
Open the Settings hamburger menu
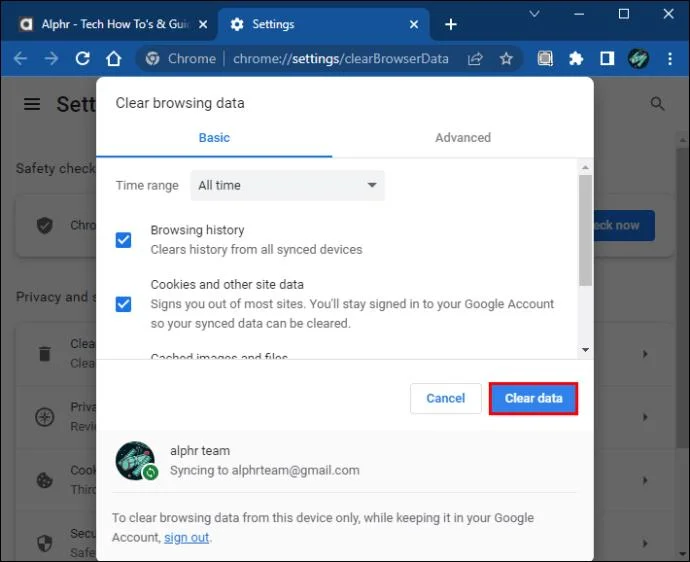tap(32, 104)
